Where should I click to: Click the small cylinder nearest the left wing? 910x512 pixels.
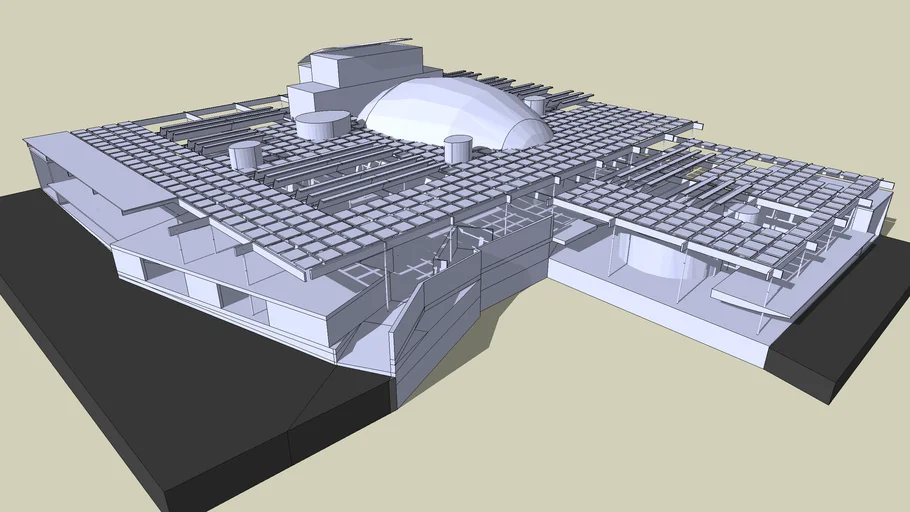coord(245,155)
